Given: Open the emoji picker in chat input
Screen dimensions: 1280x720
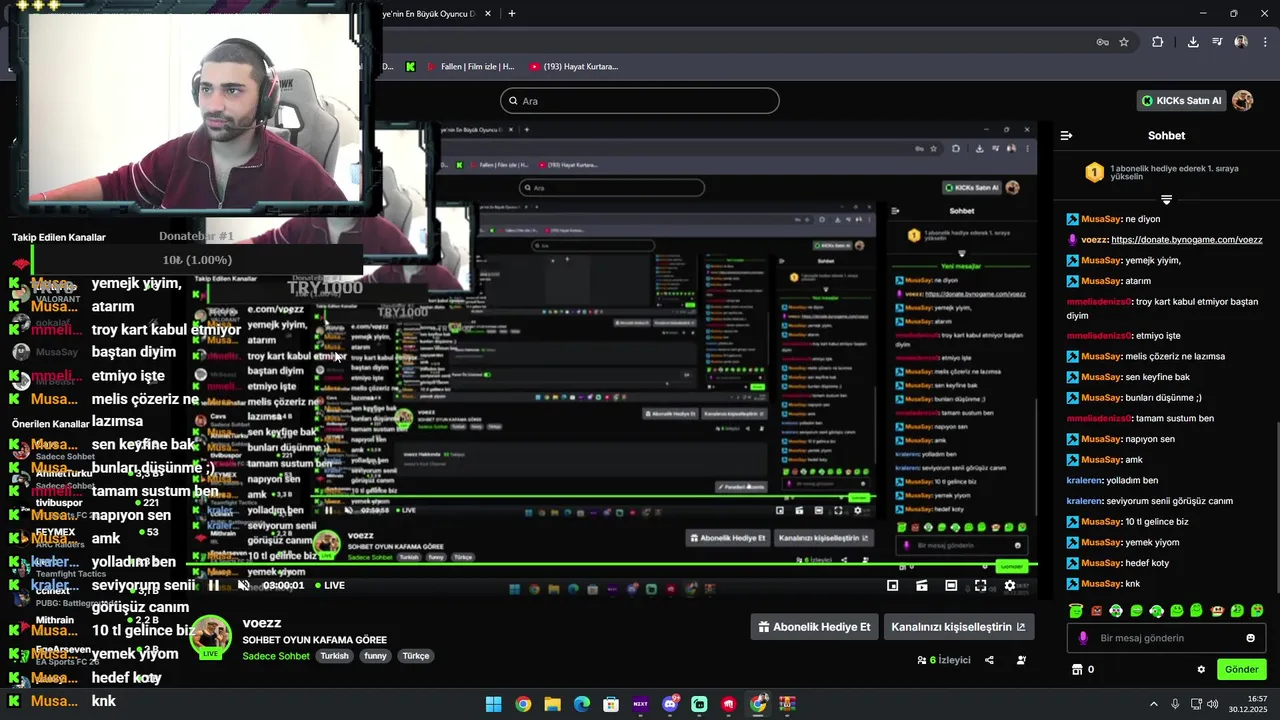Looking at the screenshot, I should [x=1250, y=638].
